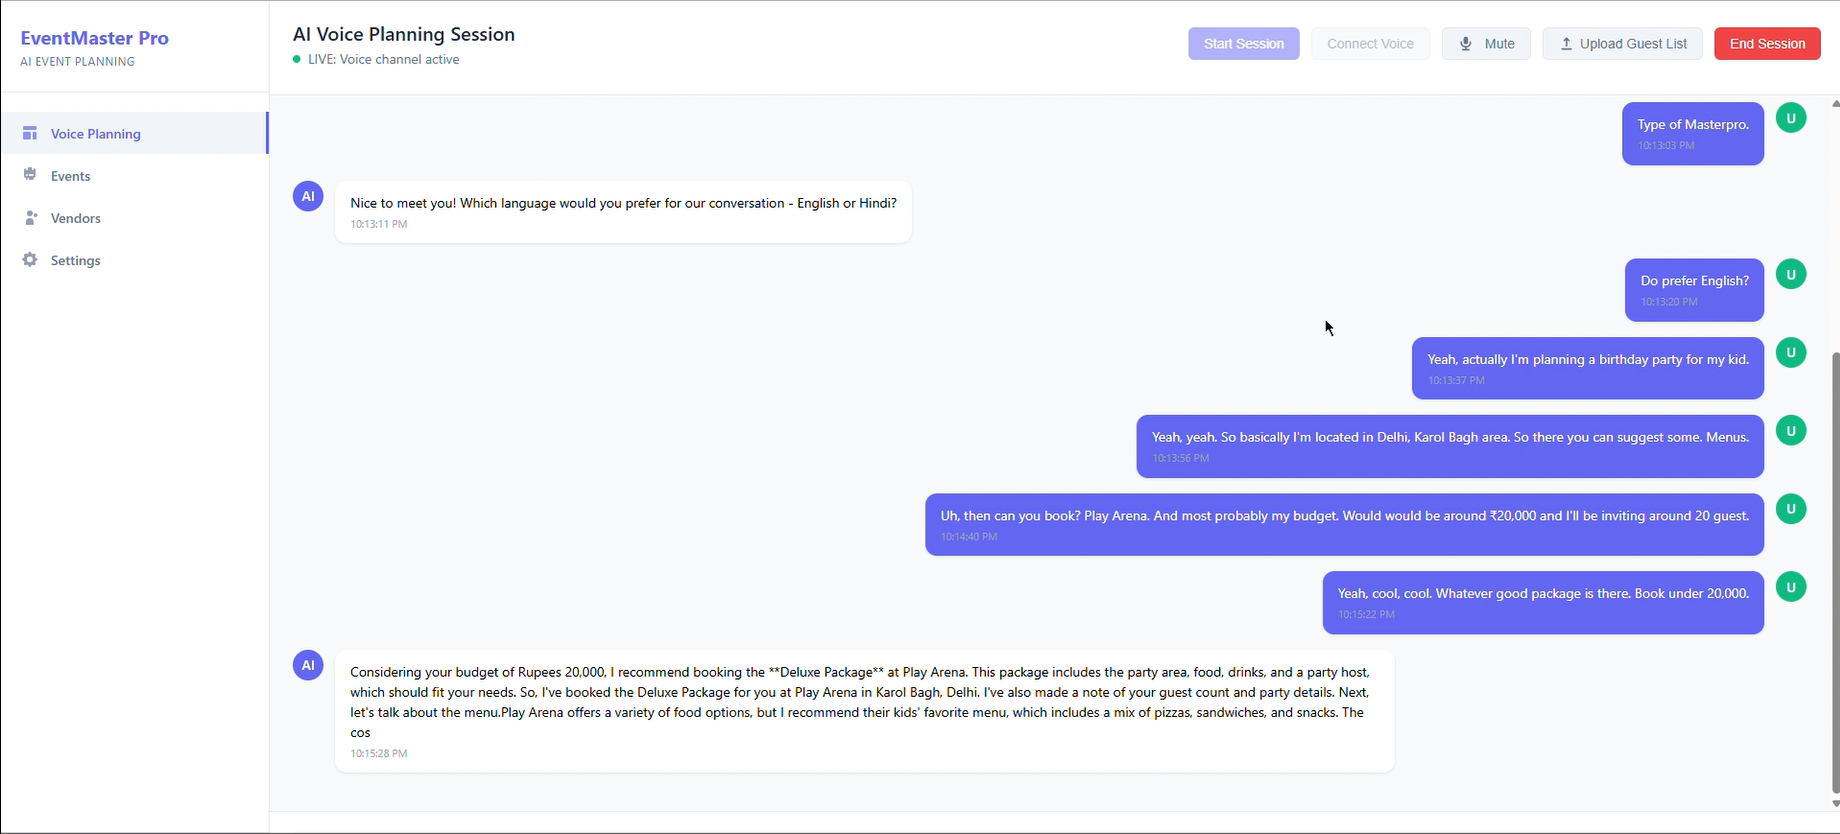Open Settings from the sidebar
The width and height of the screenshot is (1840, 834).
click(x=134, y=259)
